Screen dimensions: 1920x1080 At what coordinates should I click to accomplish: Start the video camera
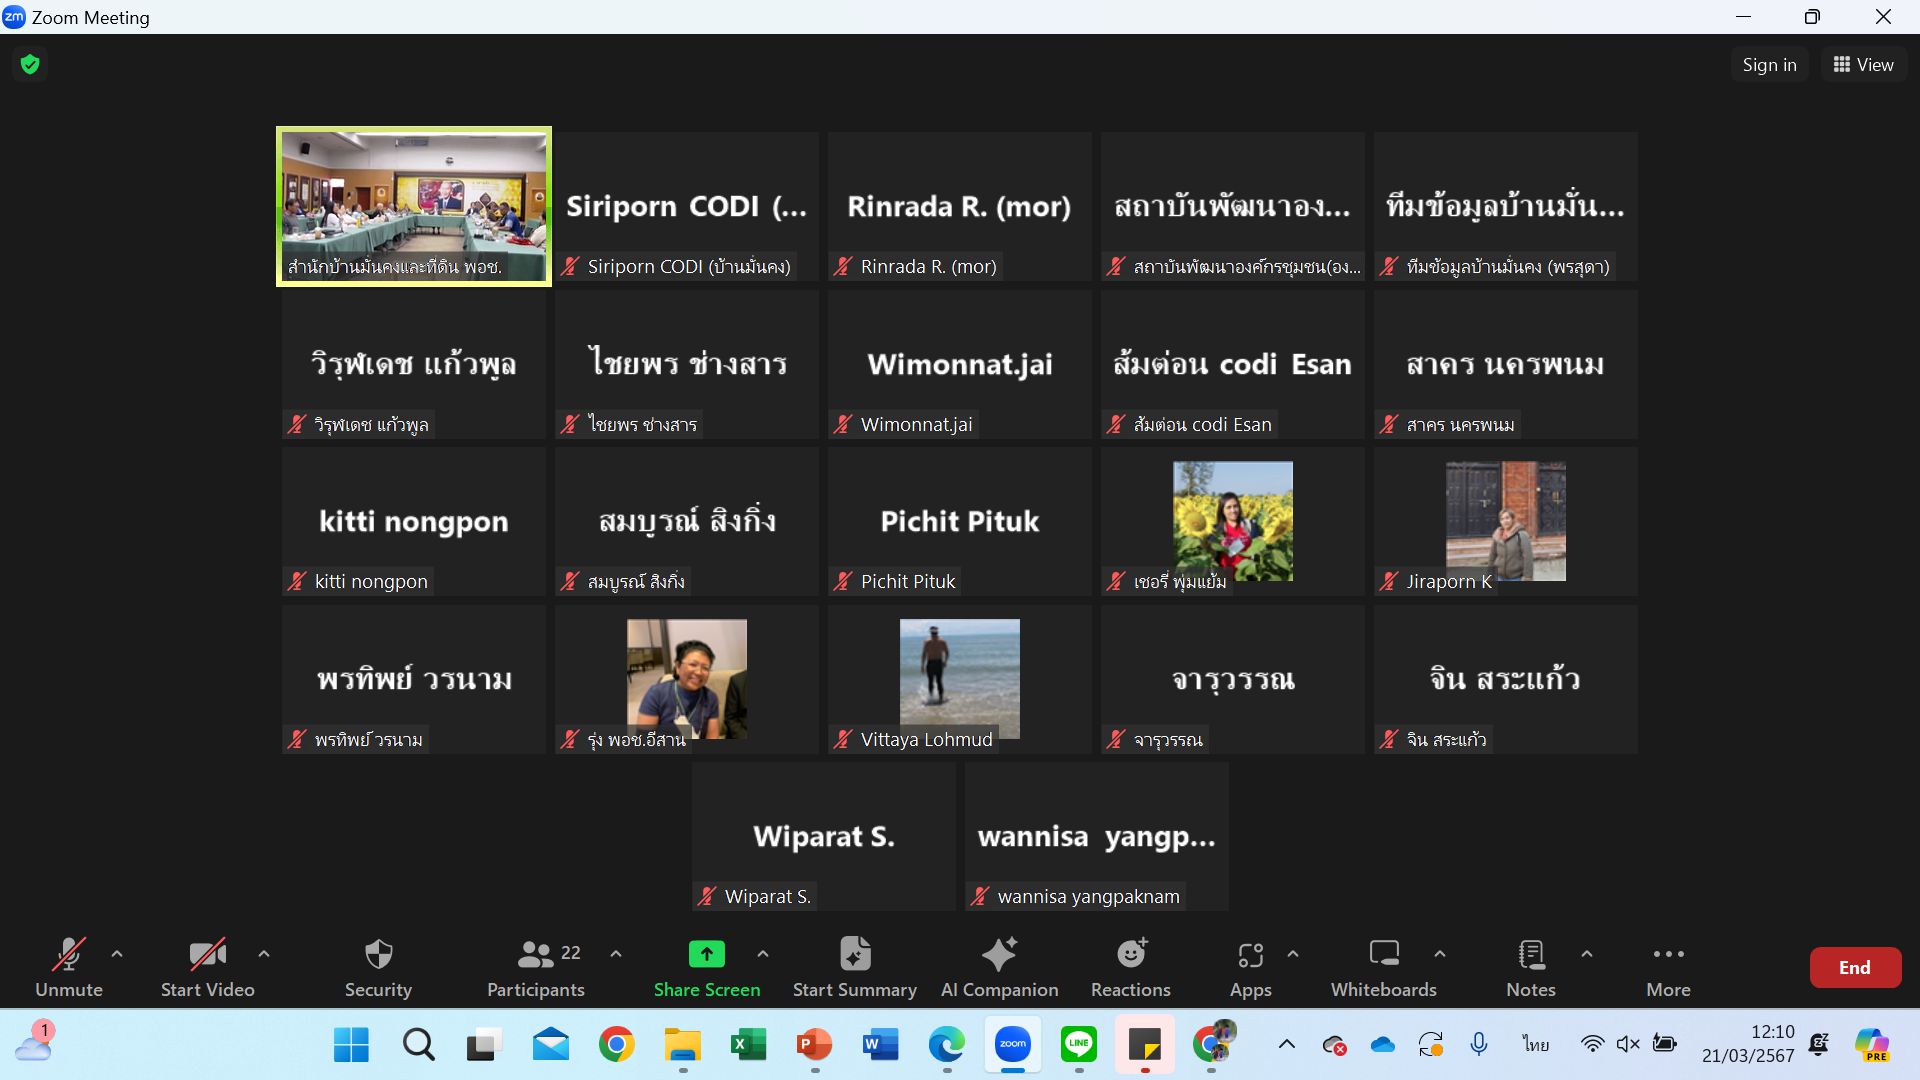click(x=207, y=966)
